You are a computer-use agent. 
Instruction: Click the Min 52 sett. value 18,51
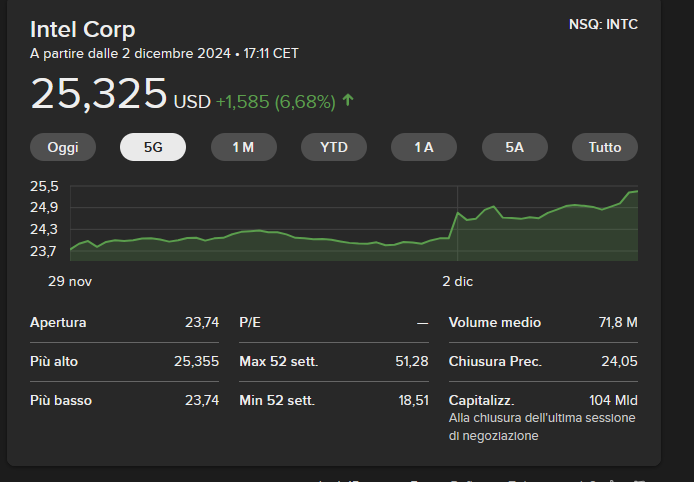[413, 401]
